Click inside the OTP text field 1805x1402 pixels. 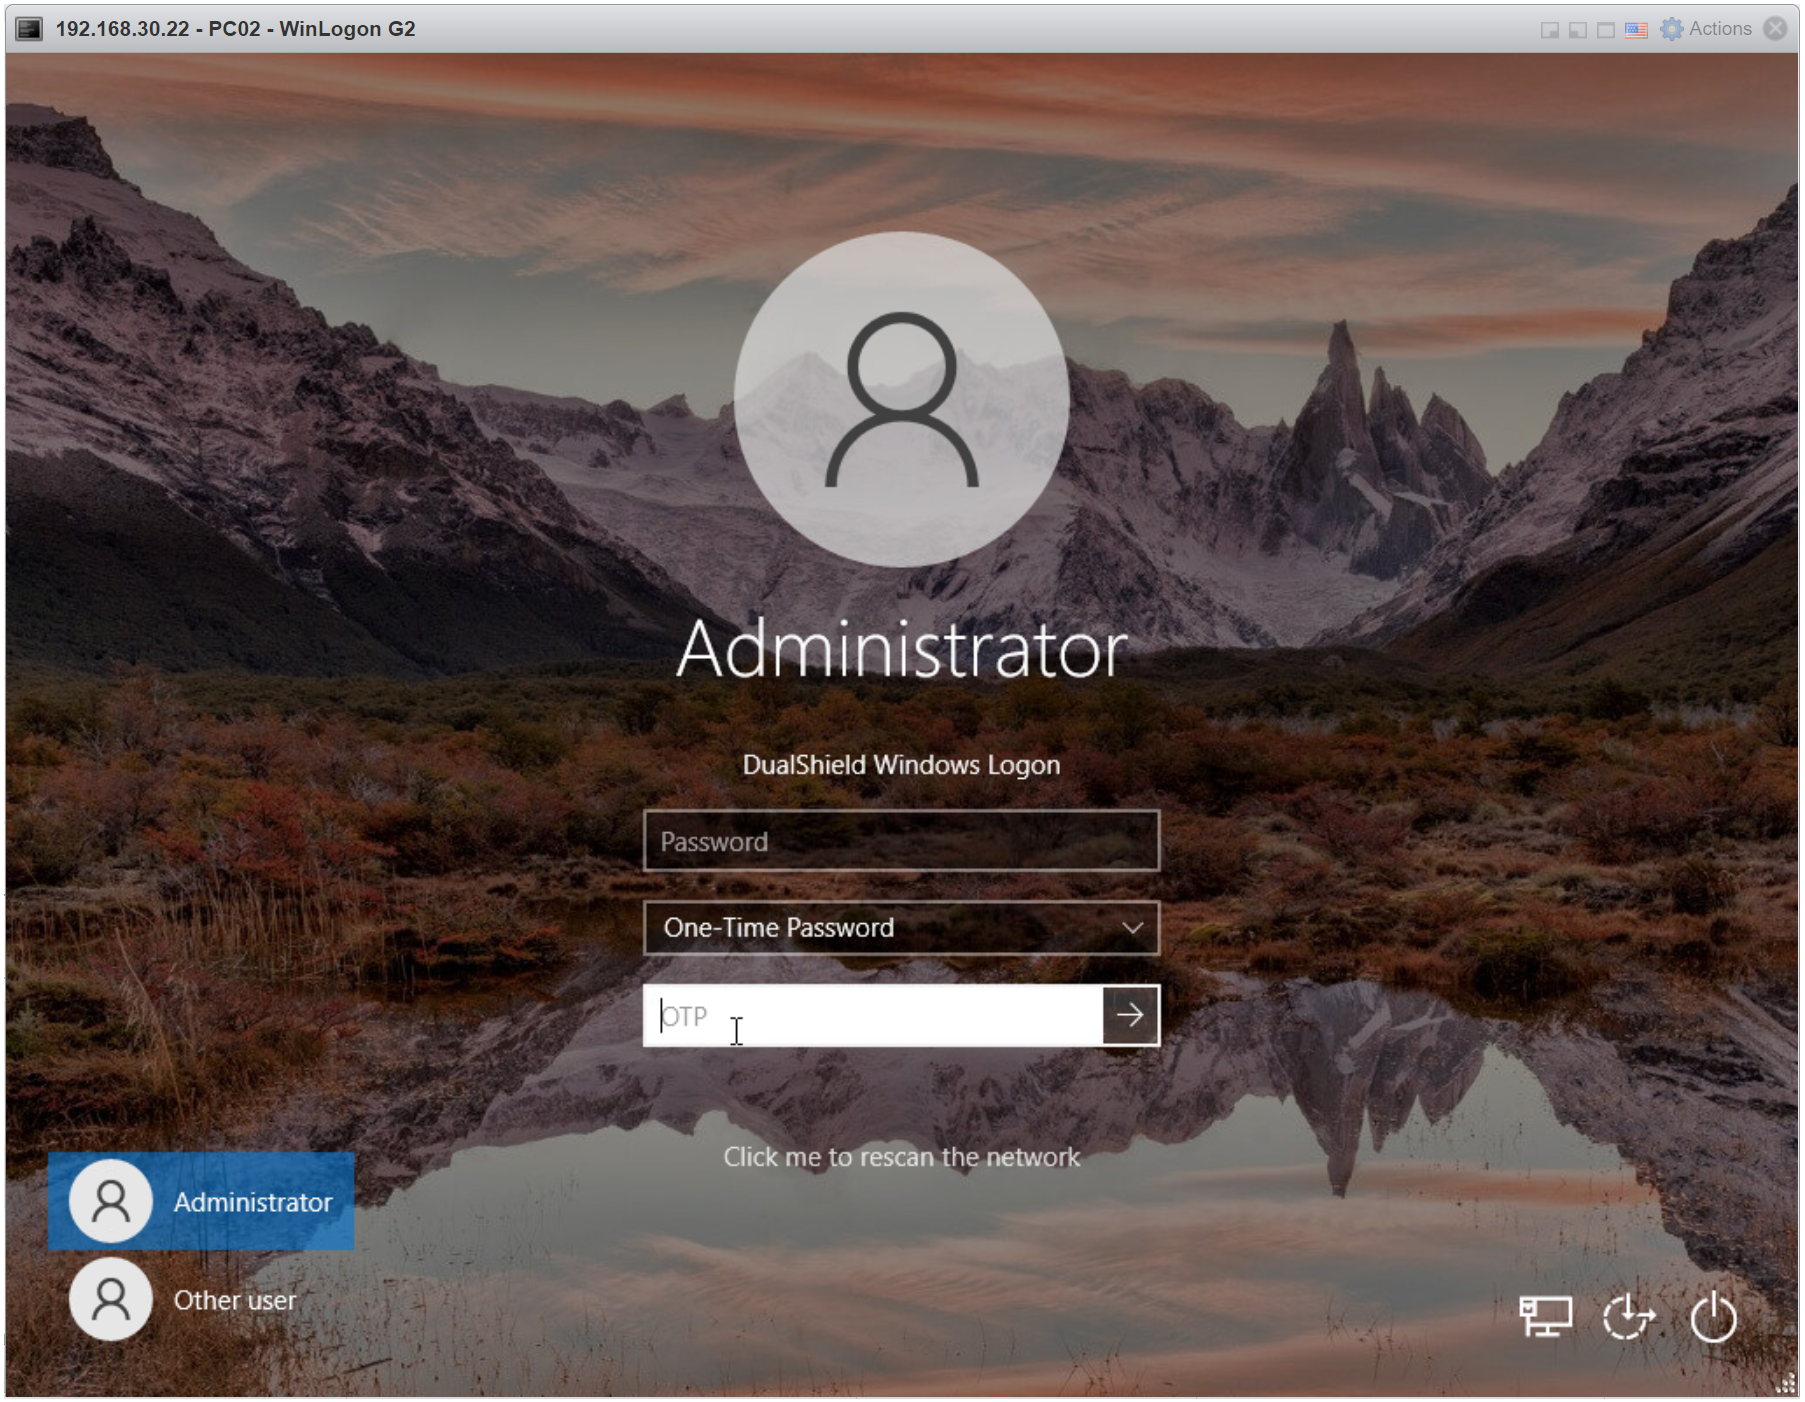coord(872,1016)
